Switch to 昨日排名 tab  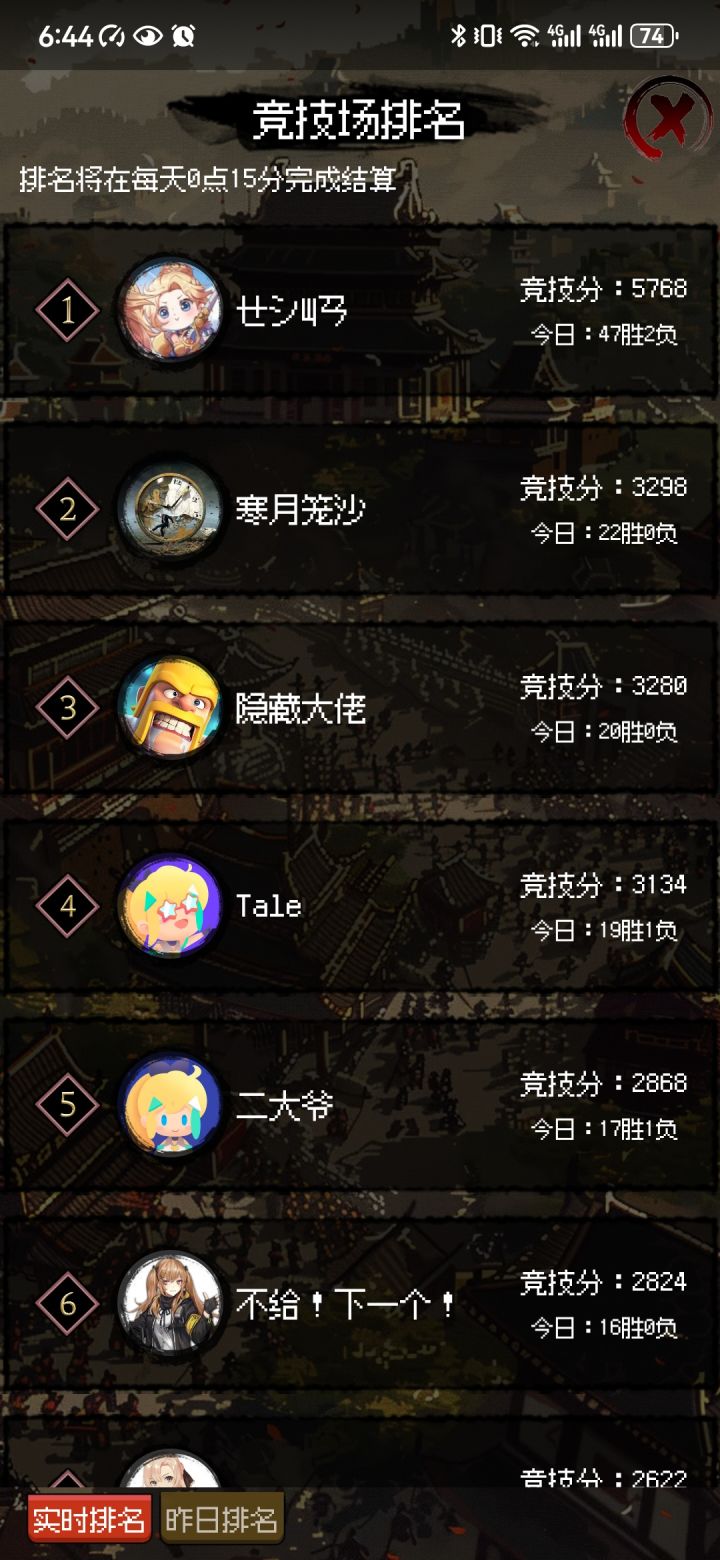(x=222, y=1520)
